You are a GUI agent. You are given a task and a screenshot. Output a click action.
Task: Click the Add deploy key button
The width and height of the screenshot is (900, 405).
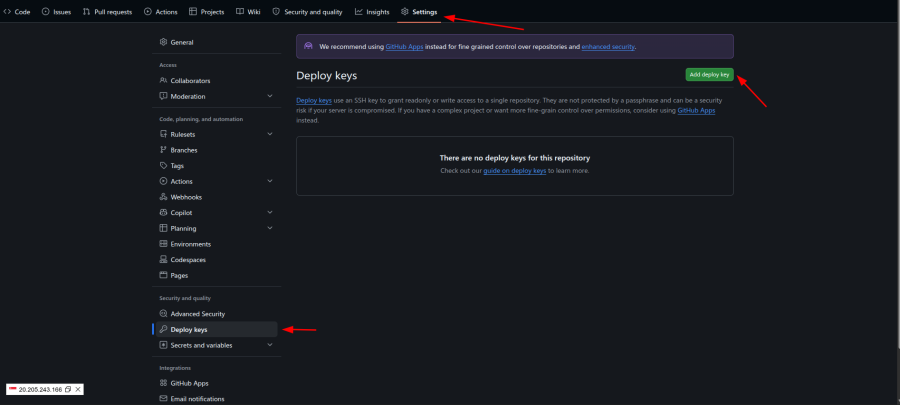click(x=709, y=75)
